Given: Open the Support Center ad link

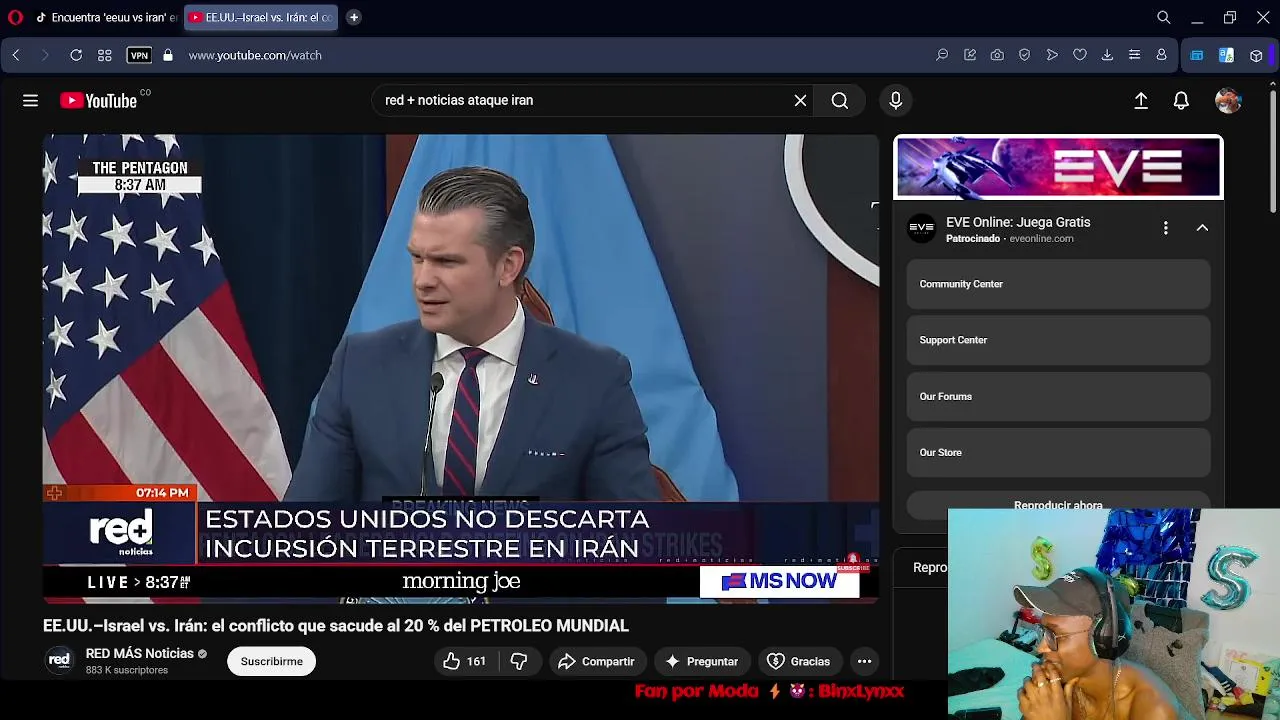Looking at the screenshot, I should click(x=1058, y=340).
